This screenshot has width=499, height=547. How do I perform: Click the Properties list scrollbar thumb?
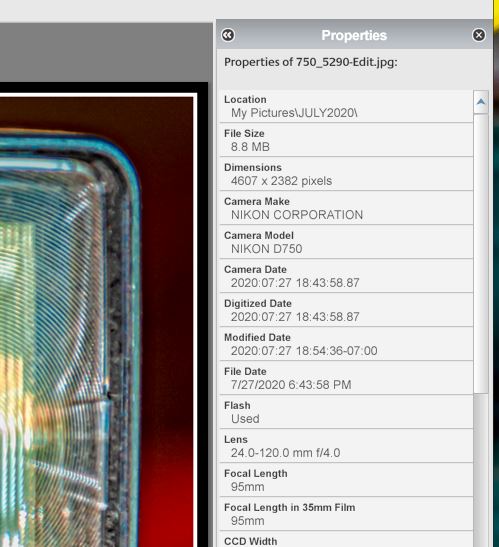point(481,253)
